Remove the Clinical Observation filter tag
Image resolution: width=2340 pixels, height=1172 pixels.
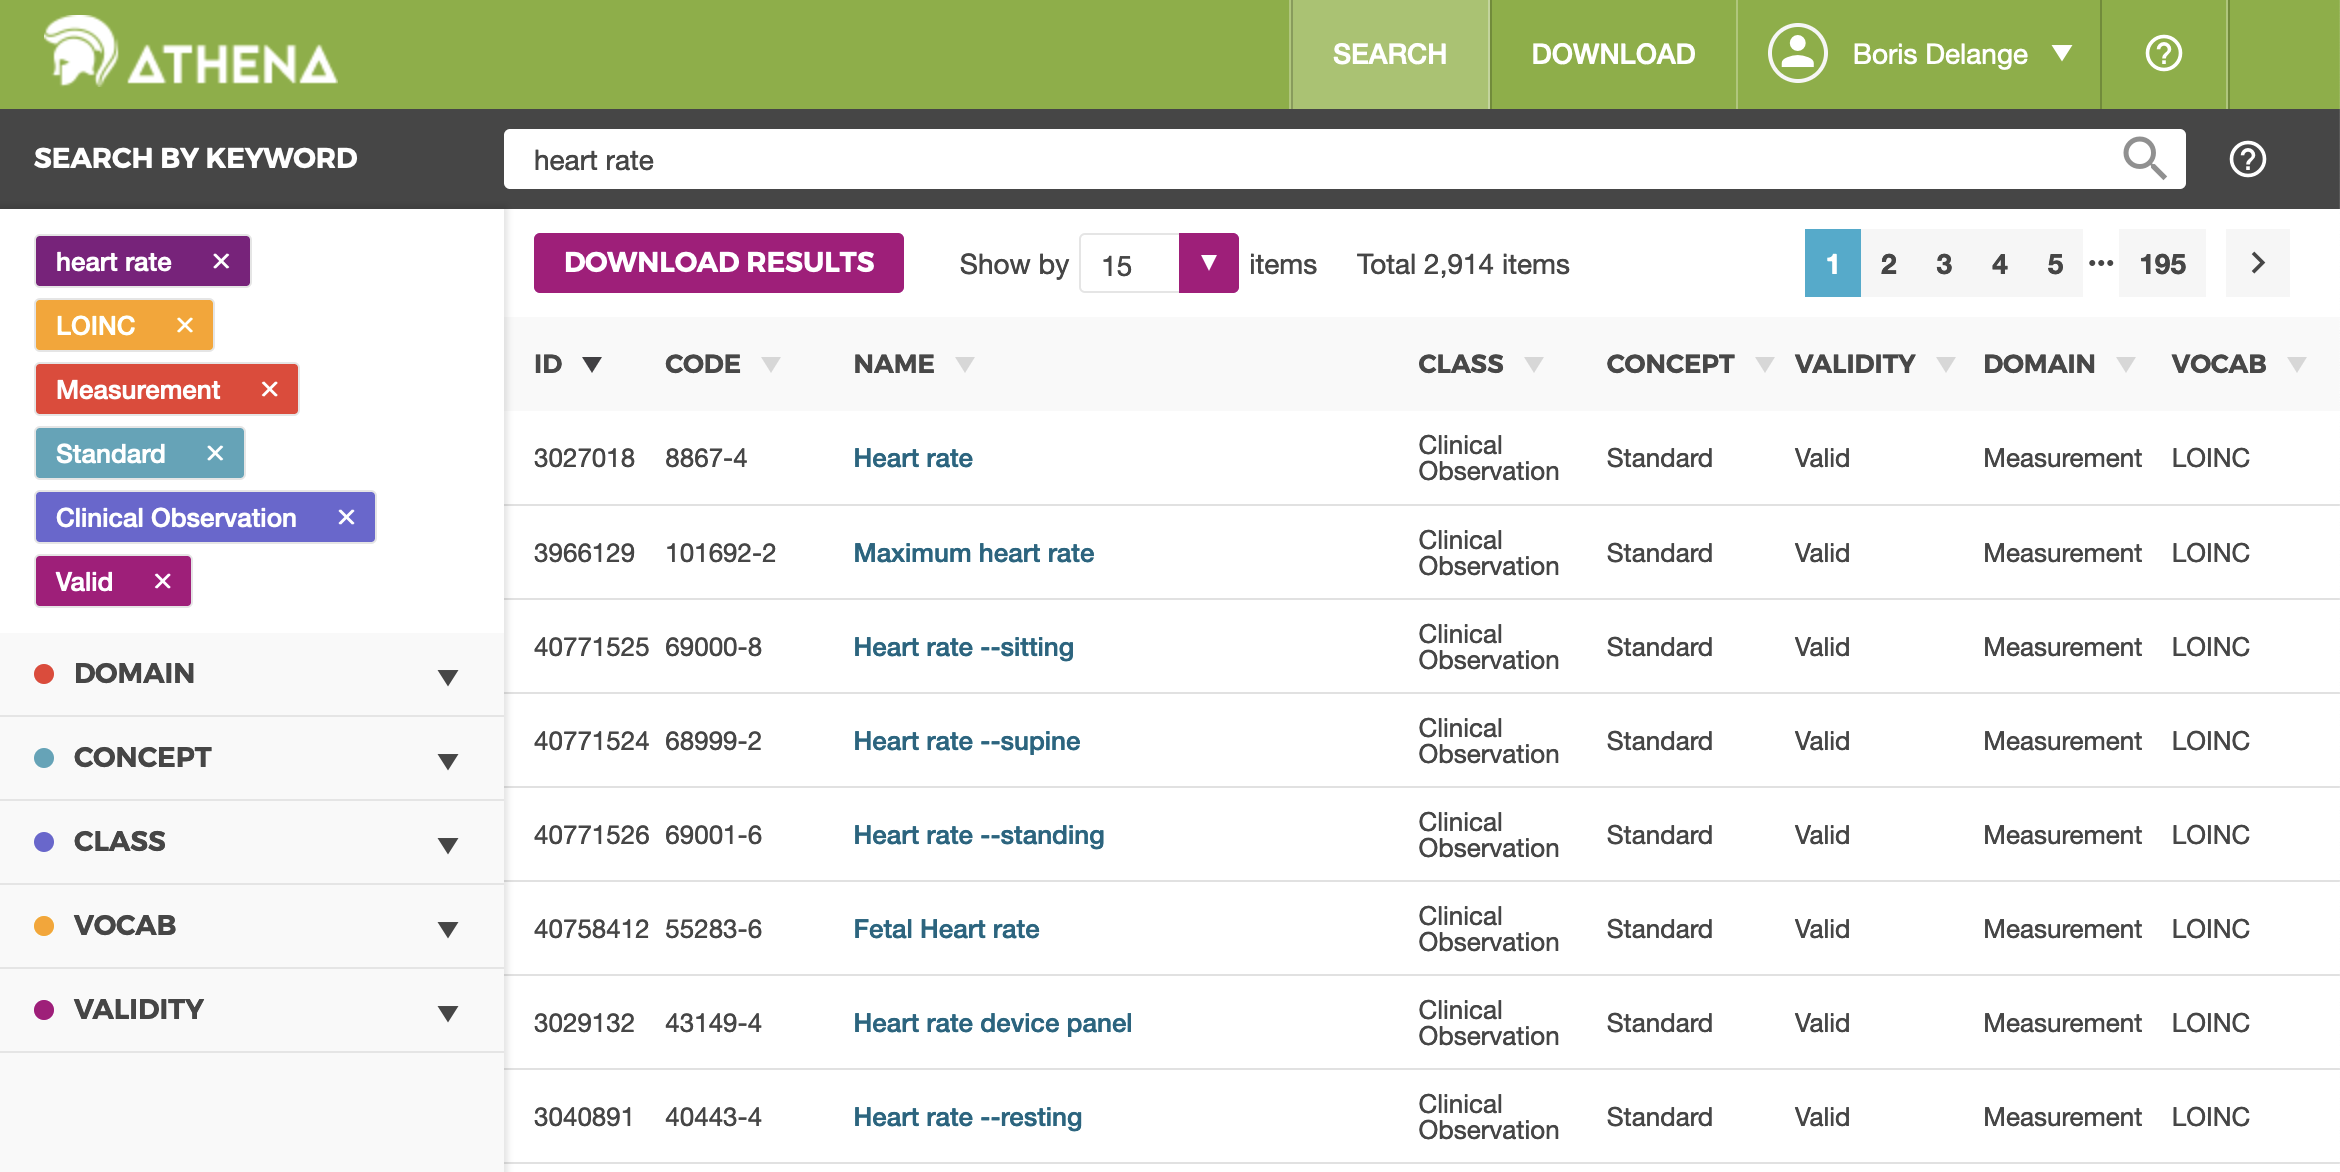(x=346, y=517)
